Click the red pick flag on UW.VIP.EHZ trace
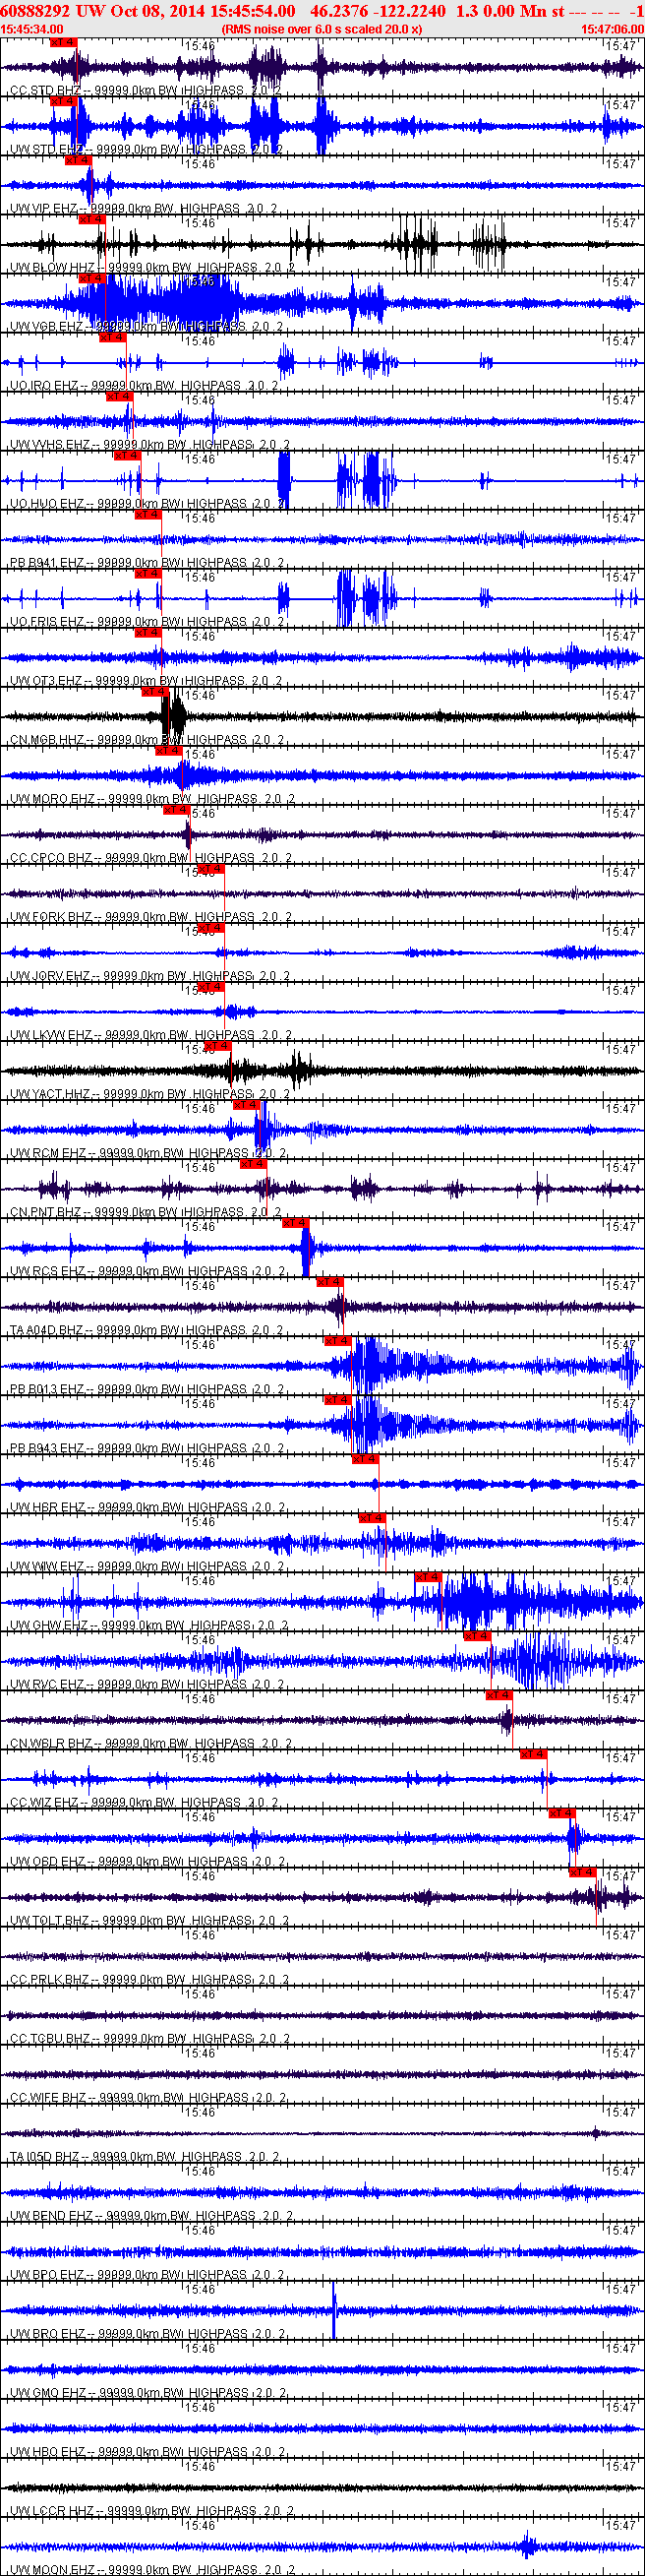 pos(77,160)
